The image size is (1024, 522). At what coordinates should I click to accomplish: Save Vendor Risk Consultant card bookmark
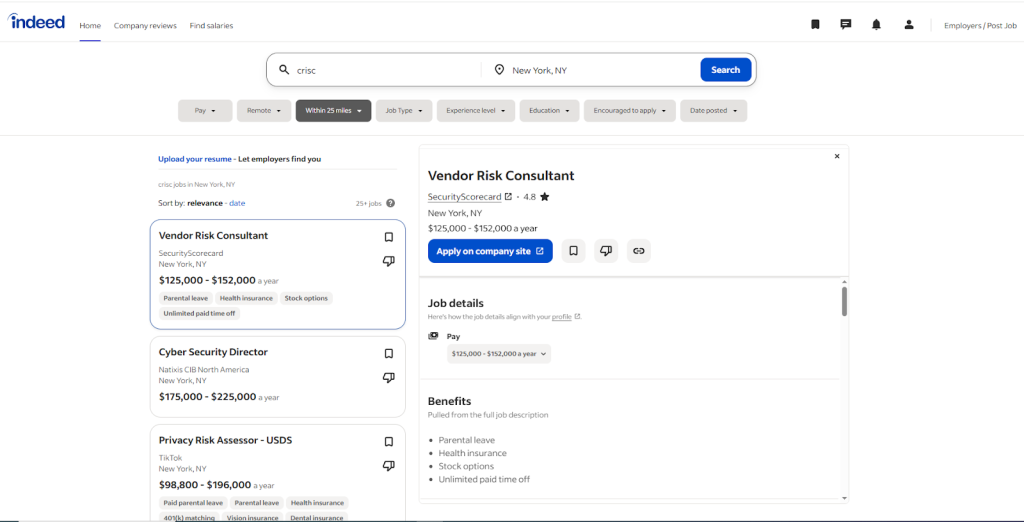point(389,237)
